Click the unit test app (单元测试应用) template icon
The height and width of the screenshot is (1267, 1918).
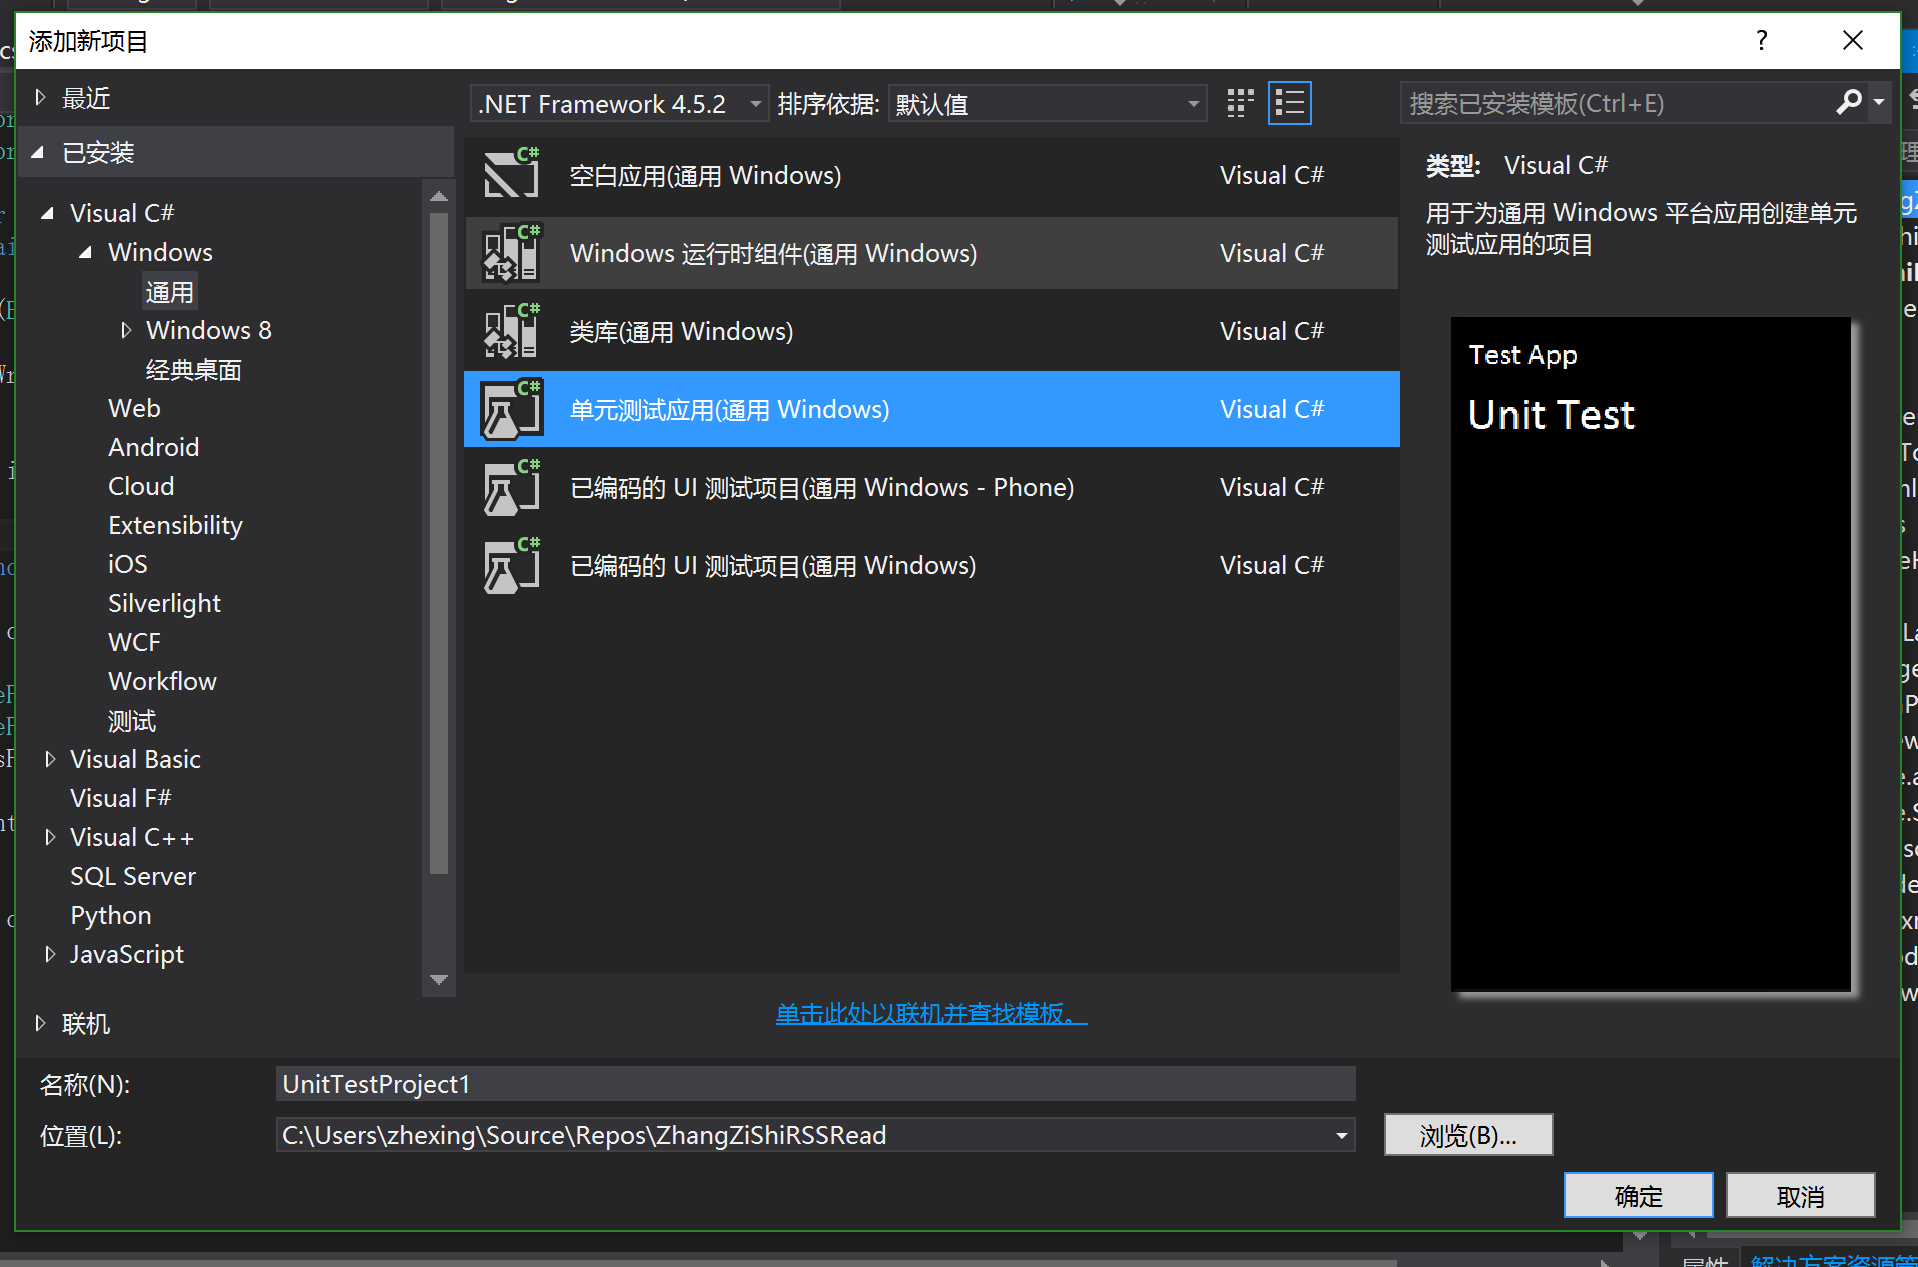pyautogui.click(x=512, y=409)
